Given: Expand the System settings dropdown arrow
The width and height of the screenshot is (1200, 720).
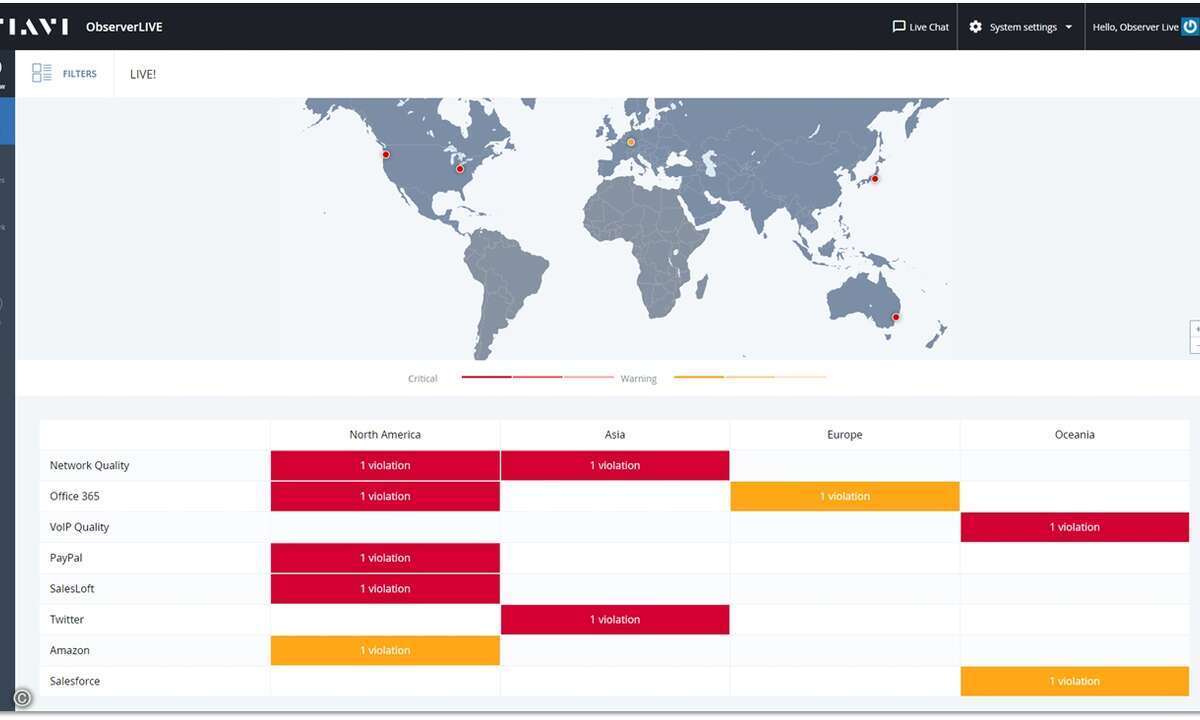Looking at the screenshot, I should 1069,27.
